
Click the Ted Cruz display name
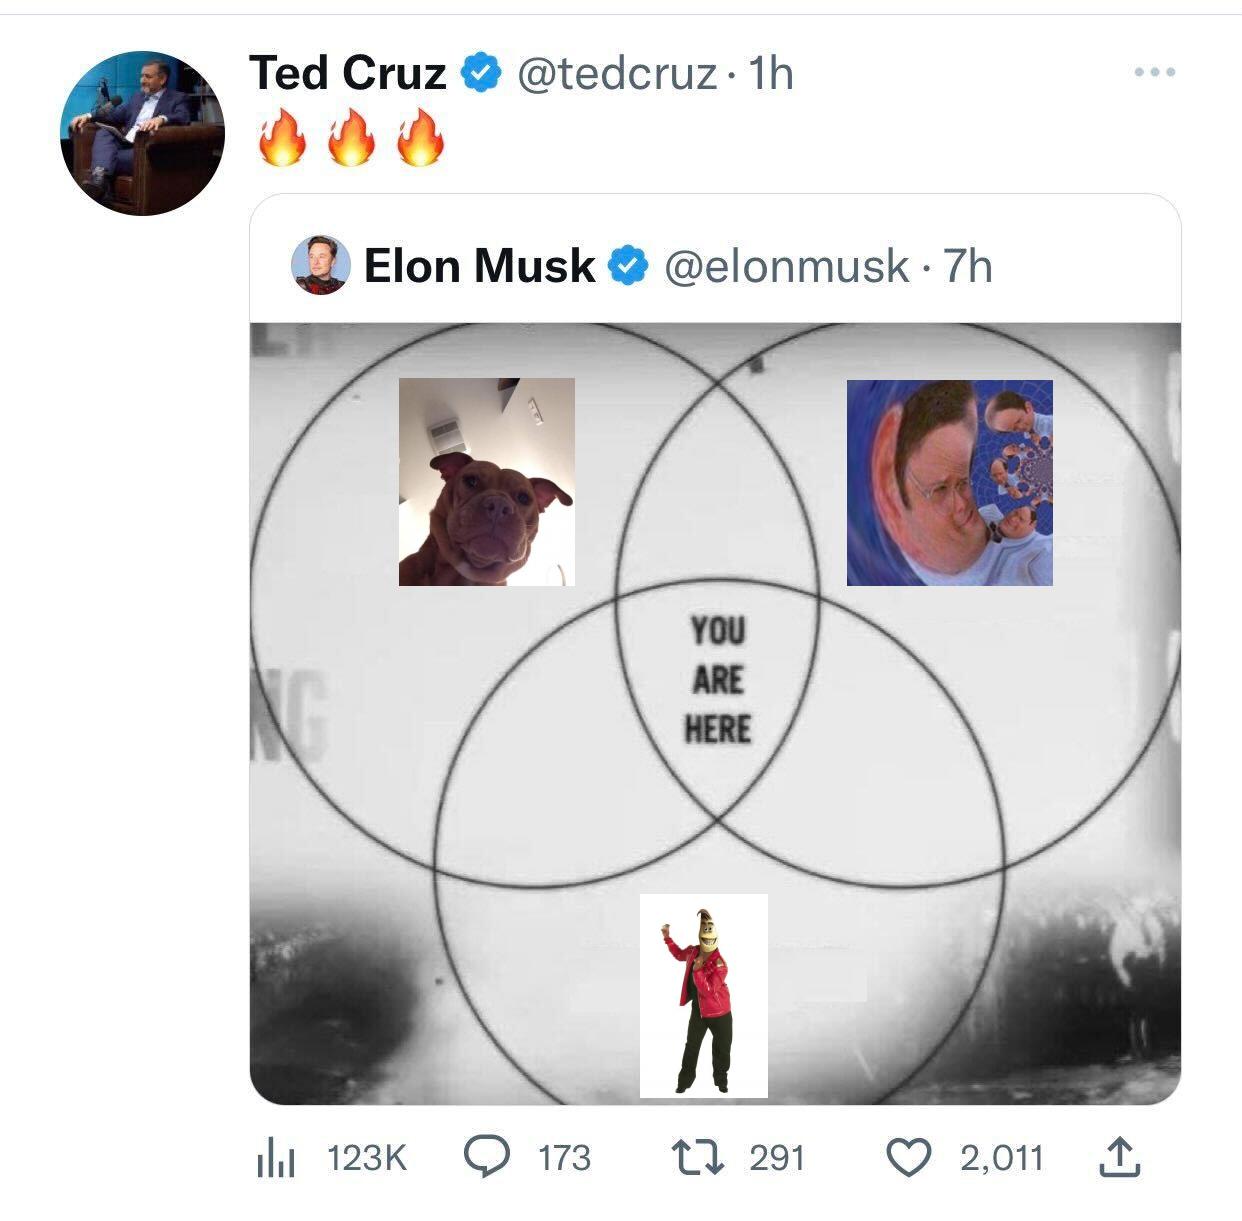click(347, 73)
